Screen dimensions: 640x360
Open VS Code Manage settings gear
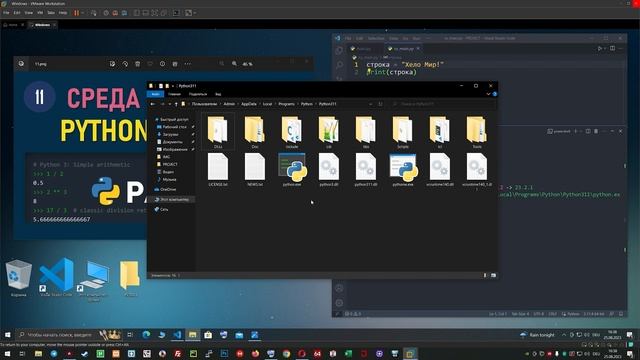pyautogui.click(x=339, y=303)
